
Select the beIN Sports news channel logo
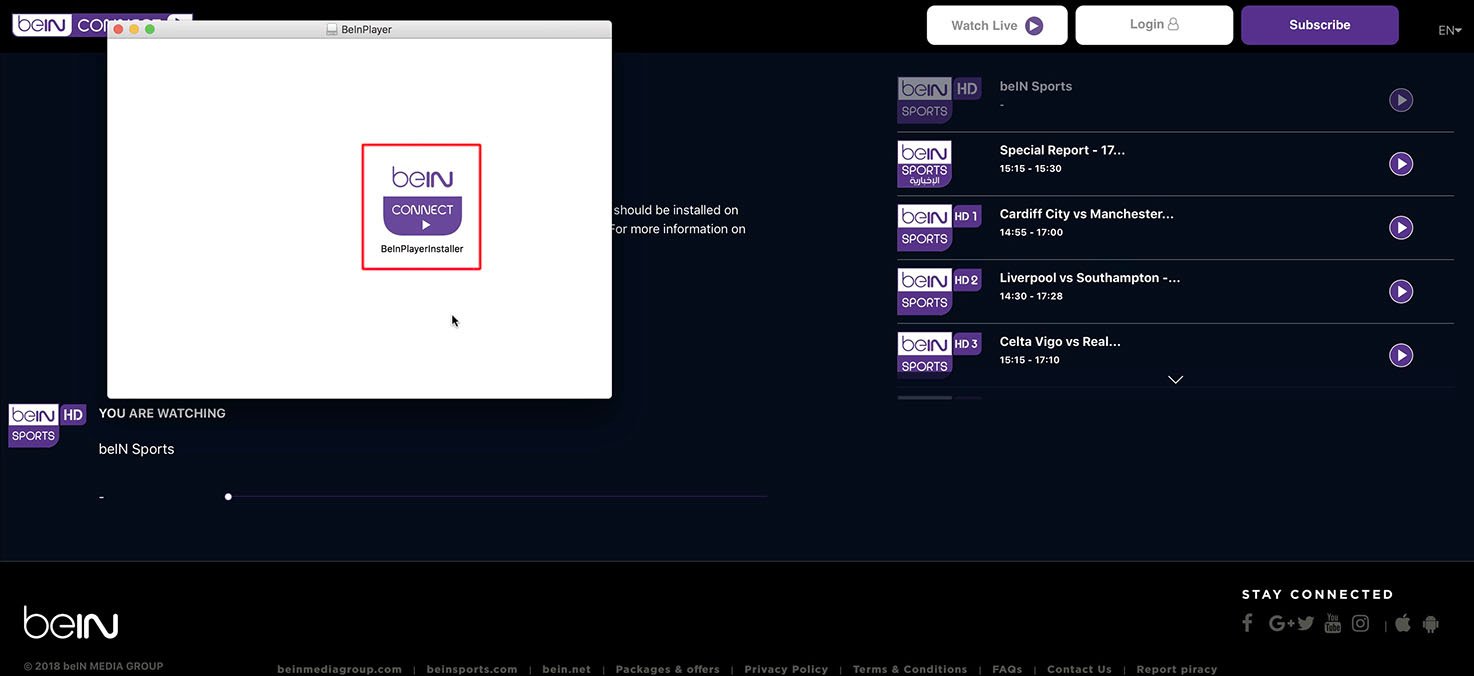pos(925,164)
